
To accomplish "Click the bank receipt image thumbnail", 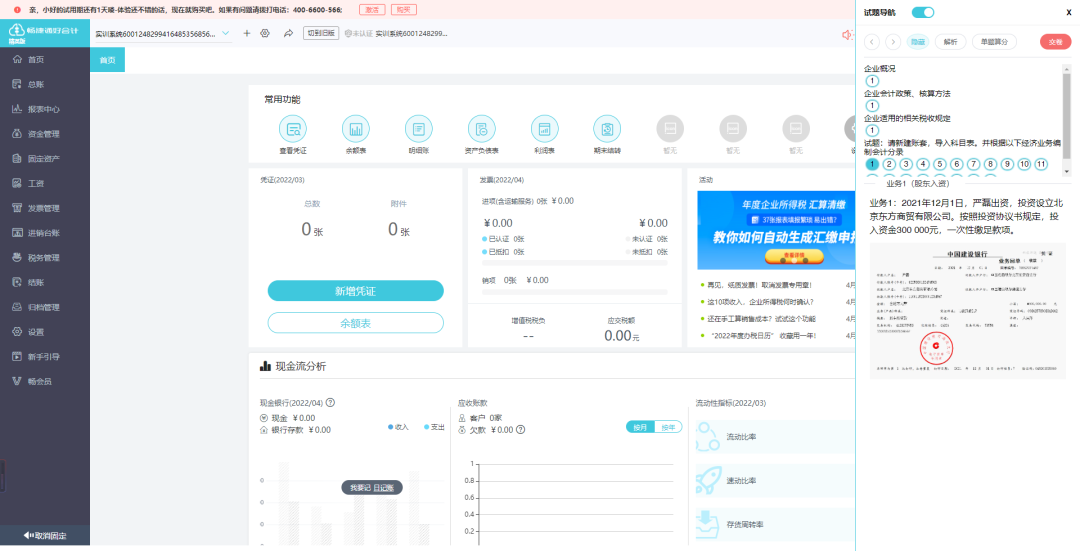I will pos(967,311).
